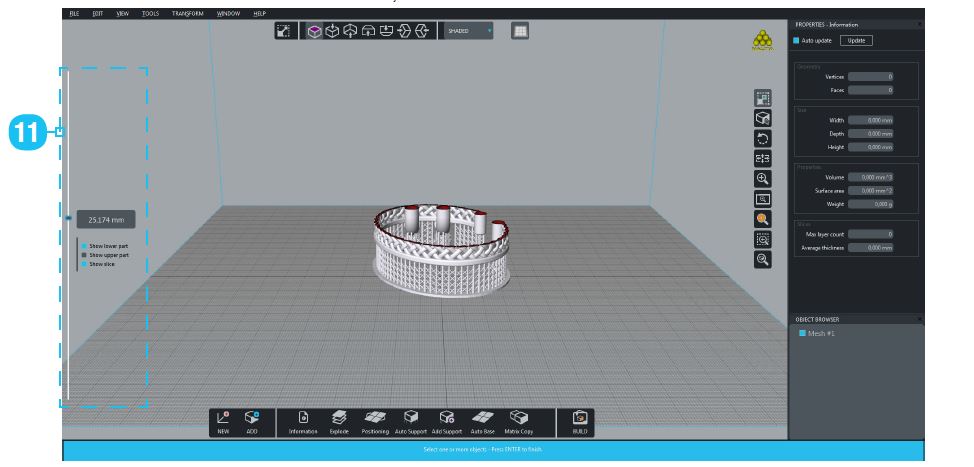Enable Show upper part option
Viewport: 974px width, 467px height.
(85, 255)
